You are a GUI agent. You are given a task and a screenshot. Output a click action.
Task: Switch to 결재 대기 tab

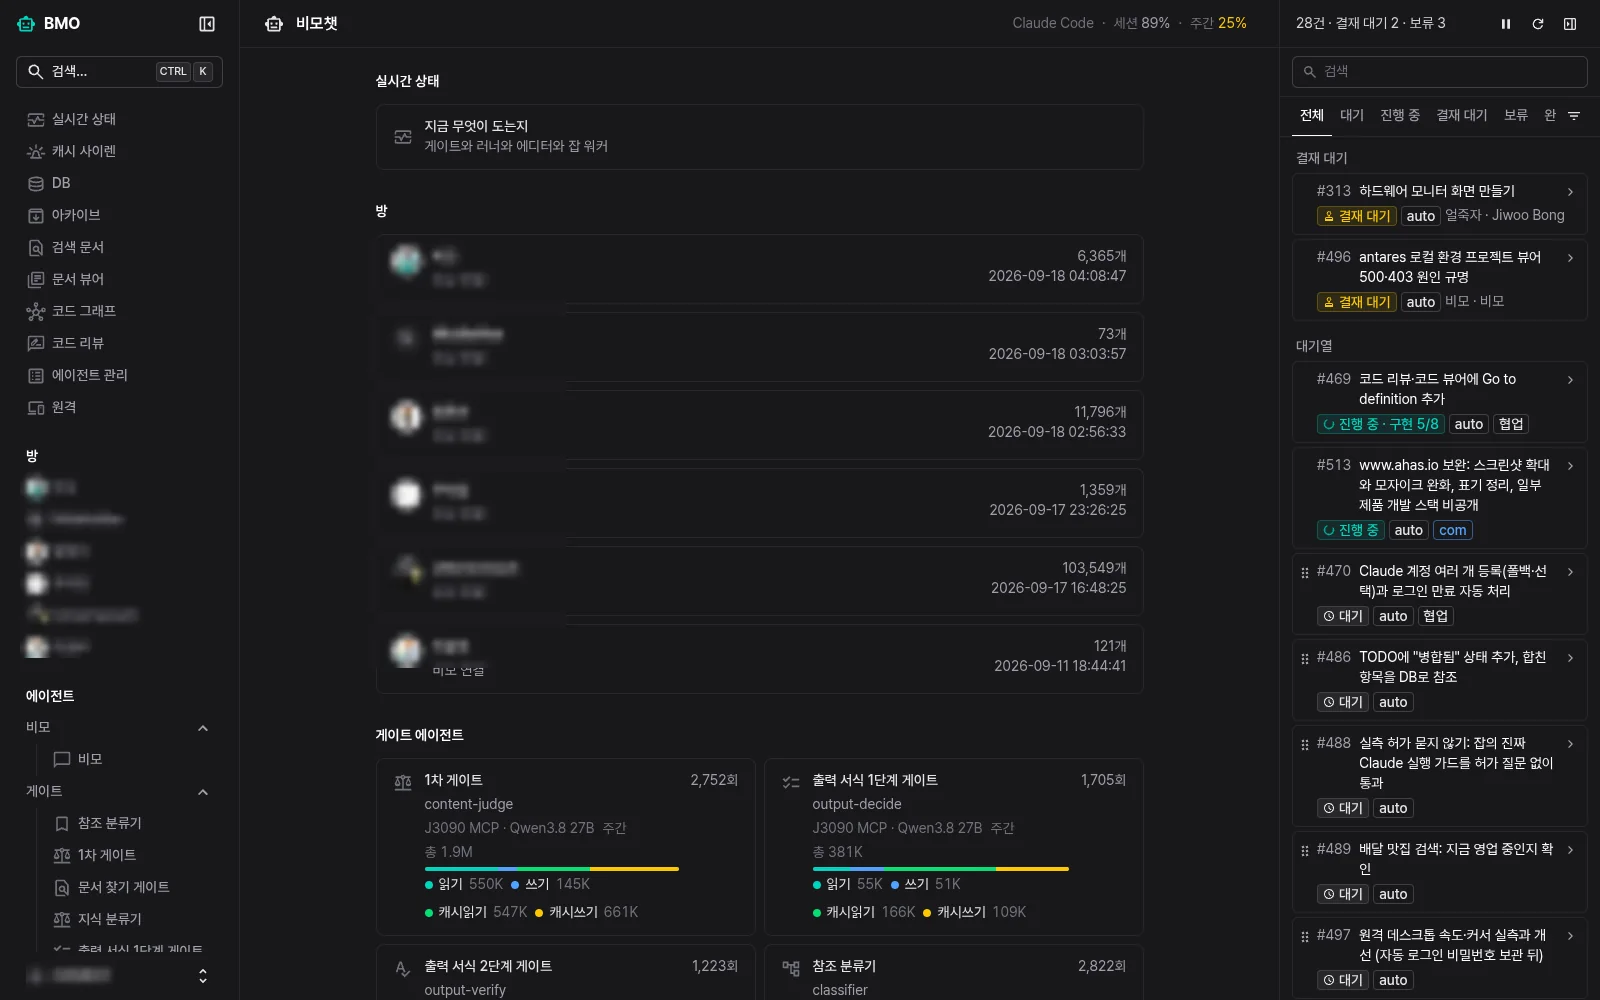point(1462,115)
